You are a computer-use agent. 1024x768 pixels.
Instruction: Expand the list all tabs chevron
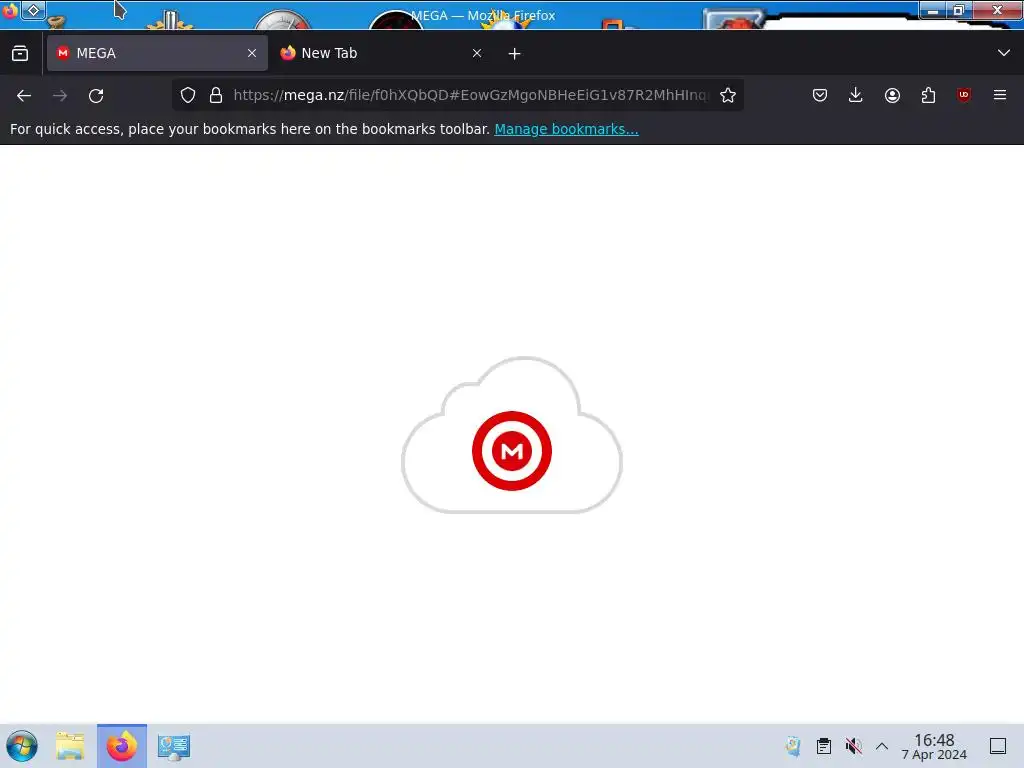(1004, 53)
